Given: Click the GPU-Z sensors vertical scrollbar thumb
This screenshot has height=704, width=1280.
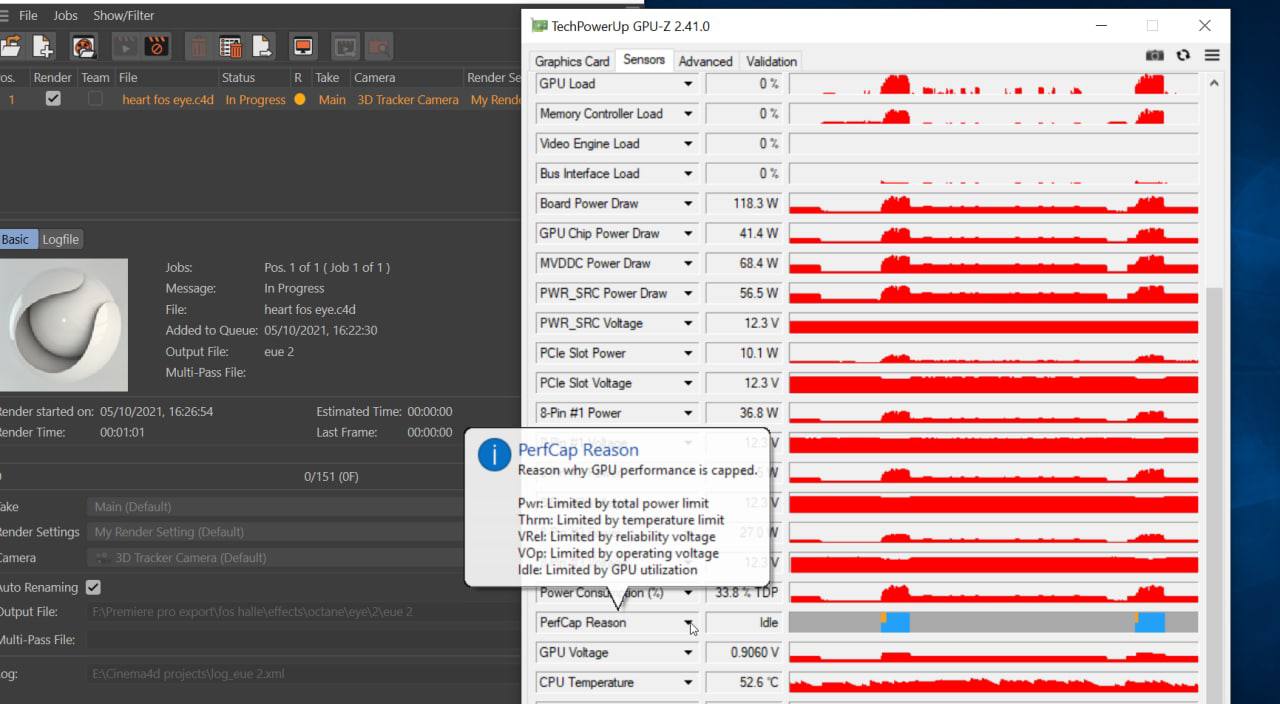Looking at the screenshot, I should point(1214,495).
